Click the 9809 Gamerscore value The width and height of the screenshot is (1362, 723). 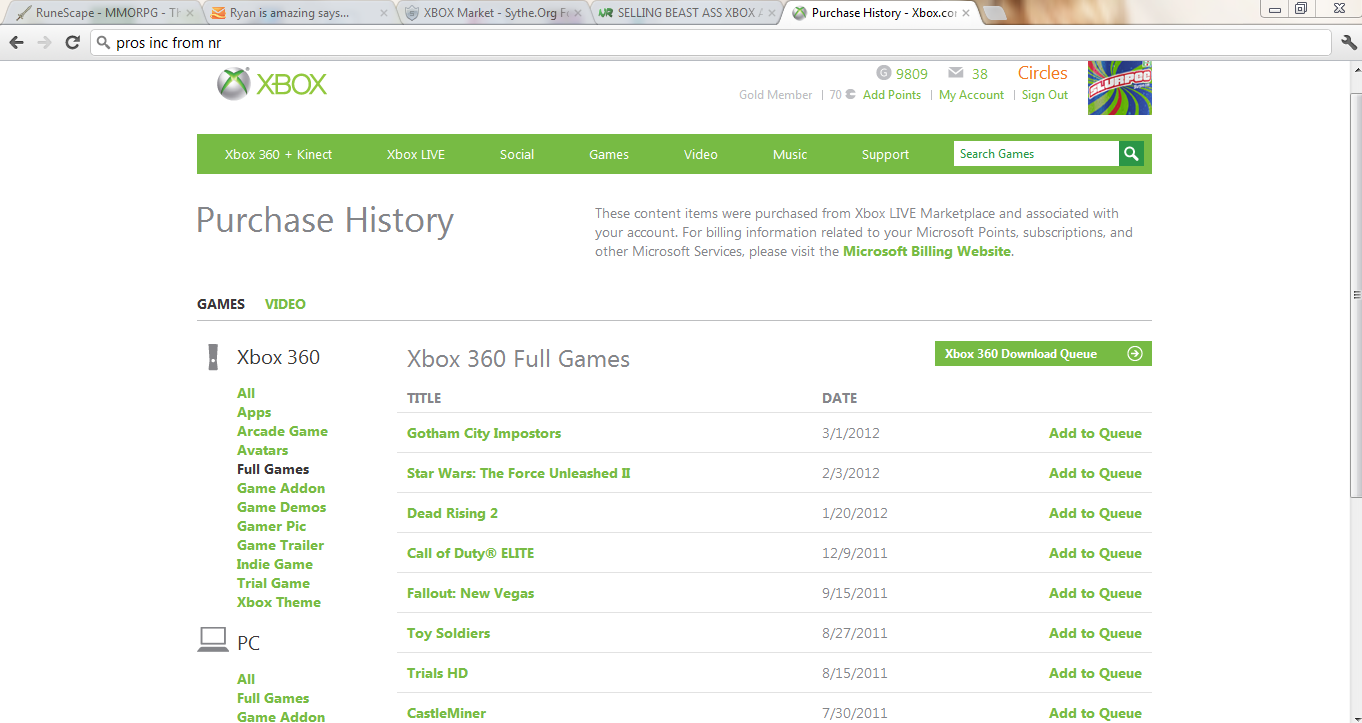pyautogui.click(x=912, y=73)
